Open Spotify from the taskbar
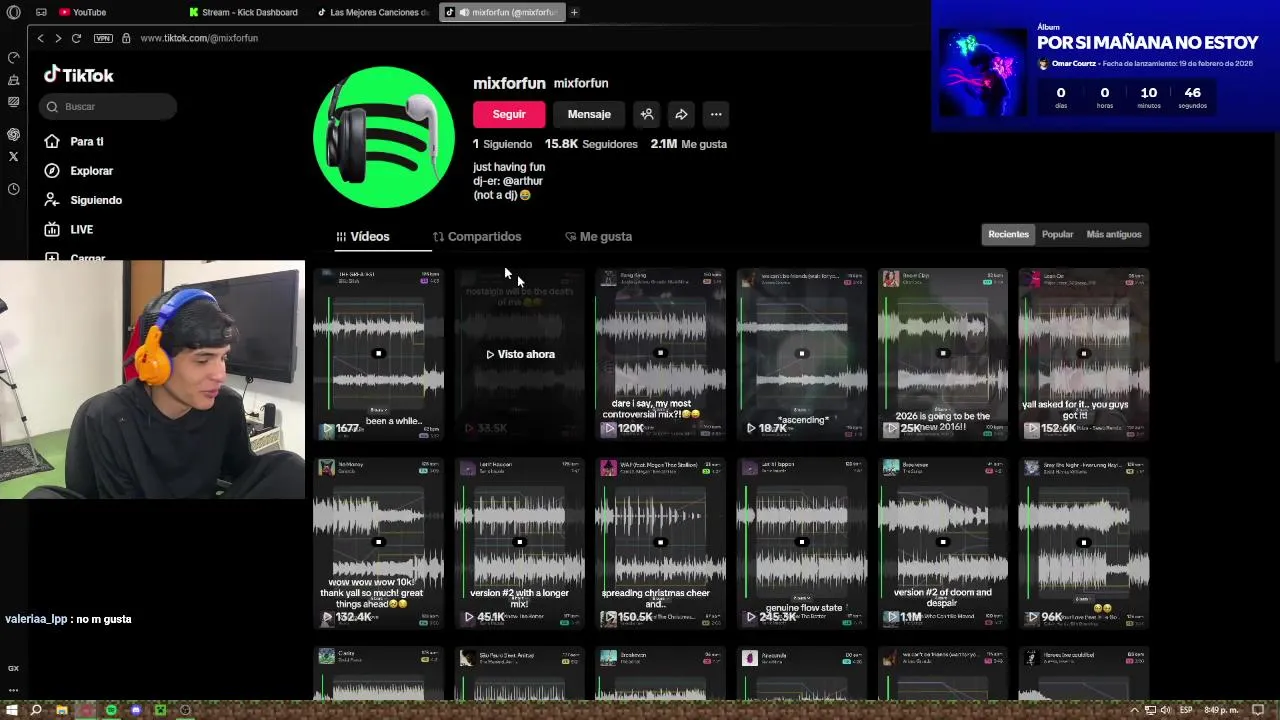1280x720 pixels. click(111, 710)
